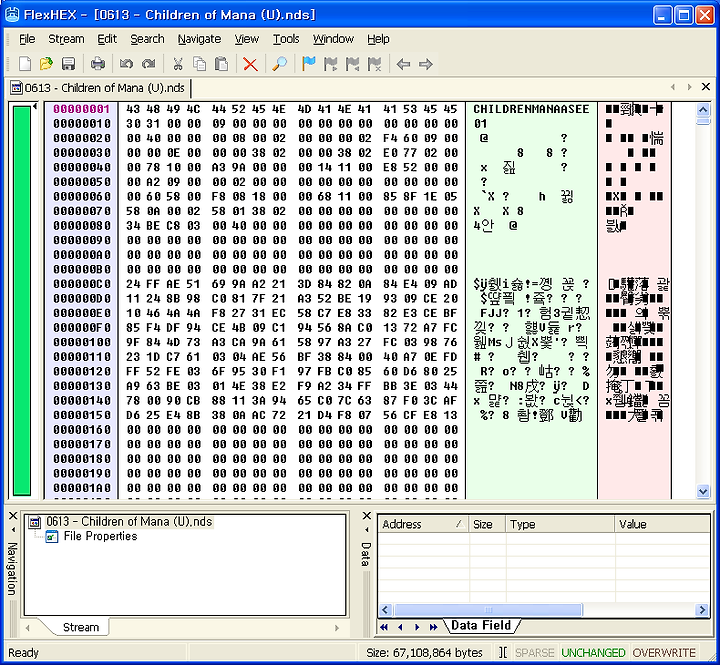Viewport: 720px width, 665px height.
Task: Jump to last Data Field tab arrow
Action: [433, 627]
